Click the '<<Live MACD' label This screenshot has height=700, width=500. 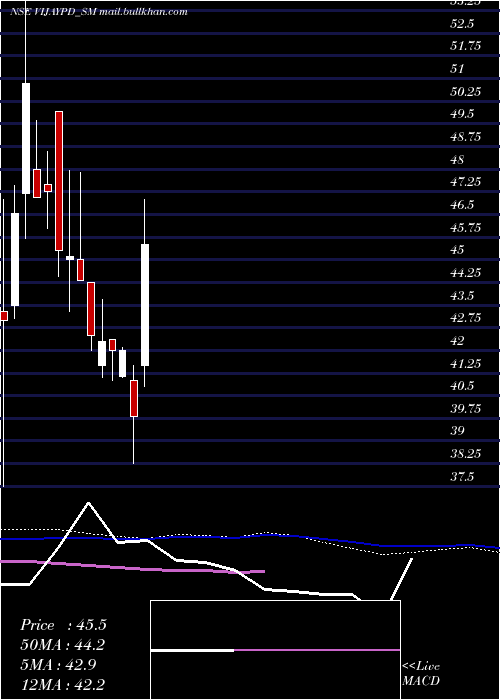pyautogui.click(x=421, y=674)
